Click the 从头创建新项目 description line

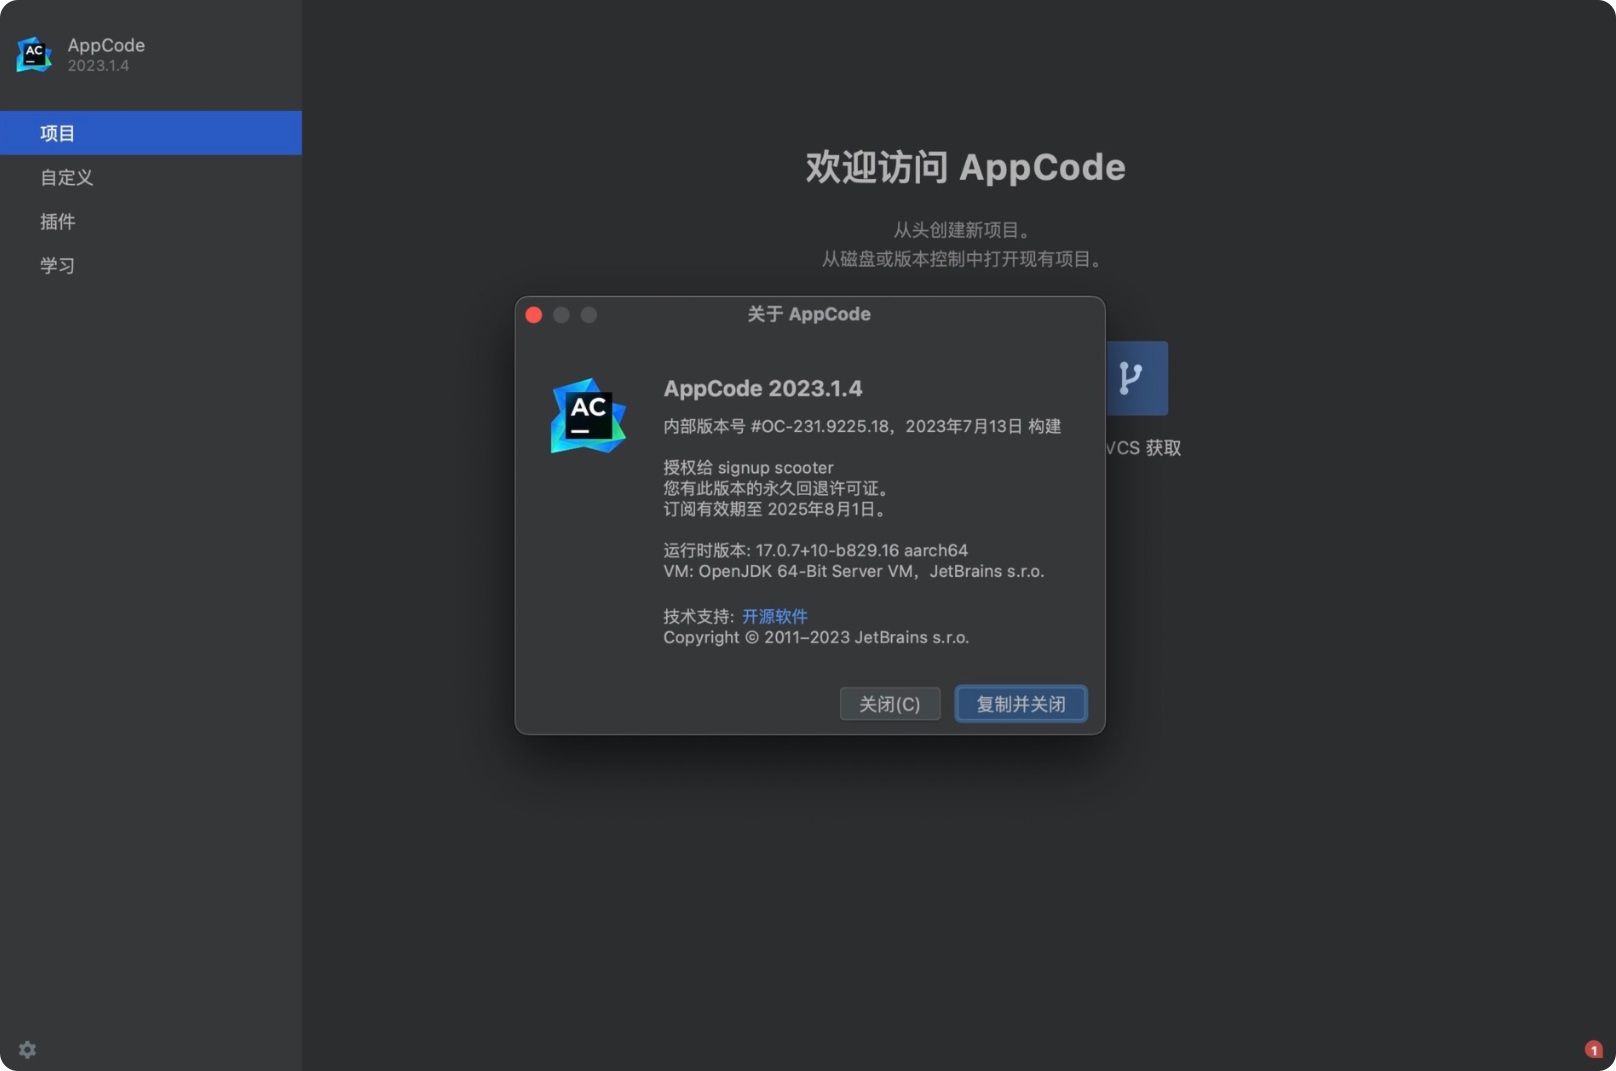(961, 230)
